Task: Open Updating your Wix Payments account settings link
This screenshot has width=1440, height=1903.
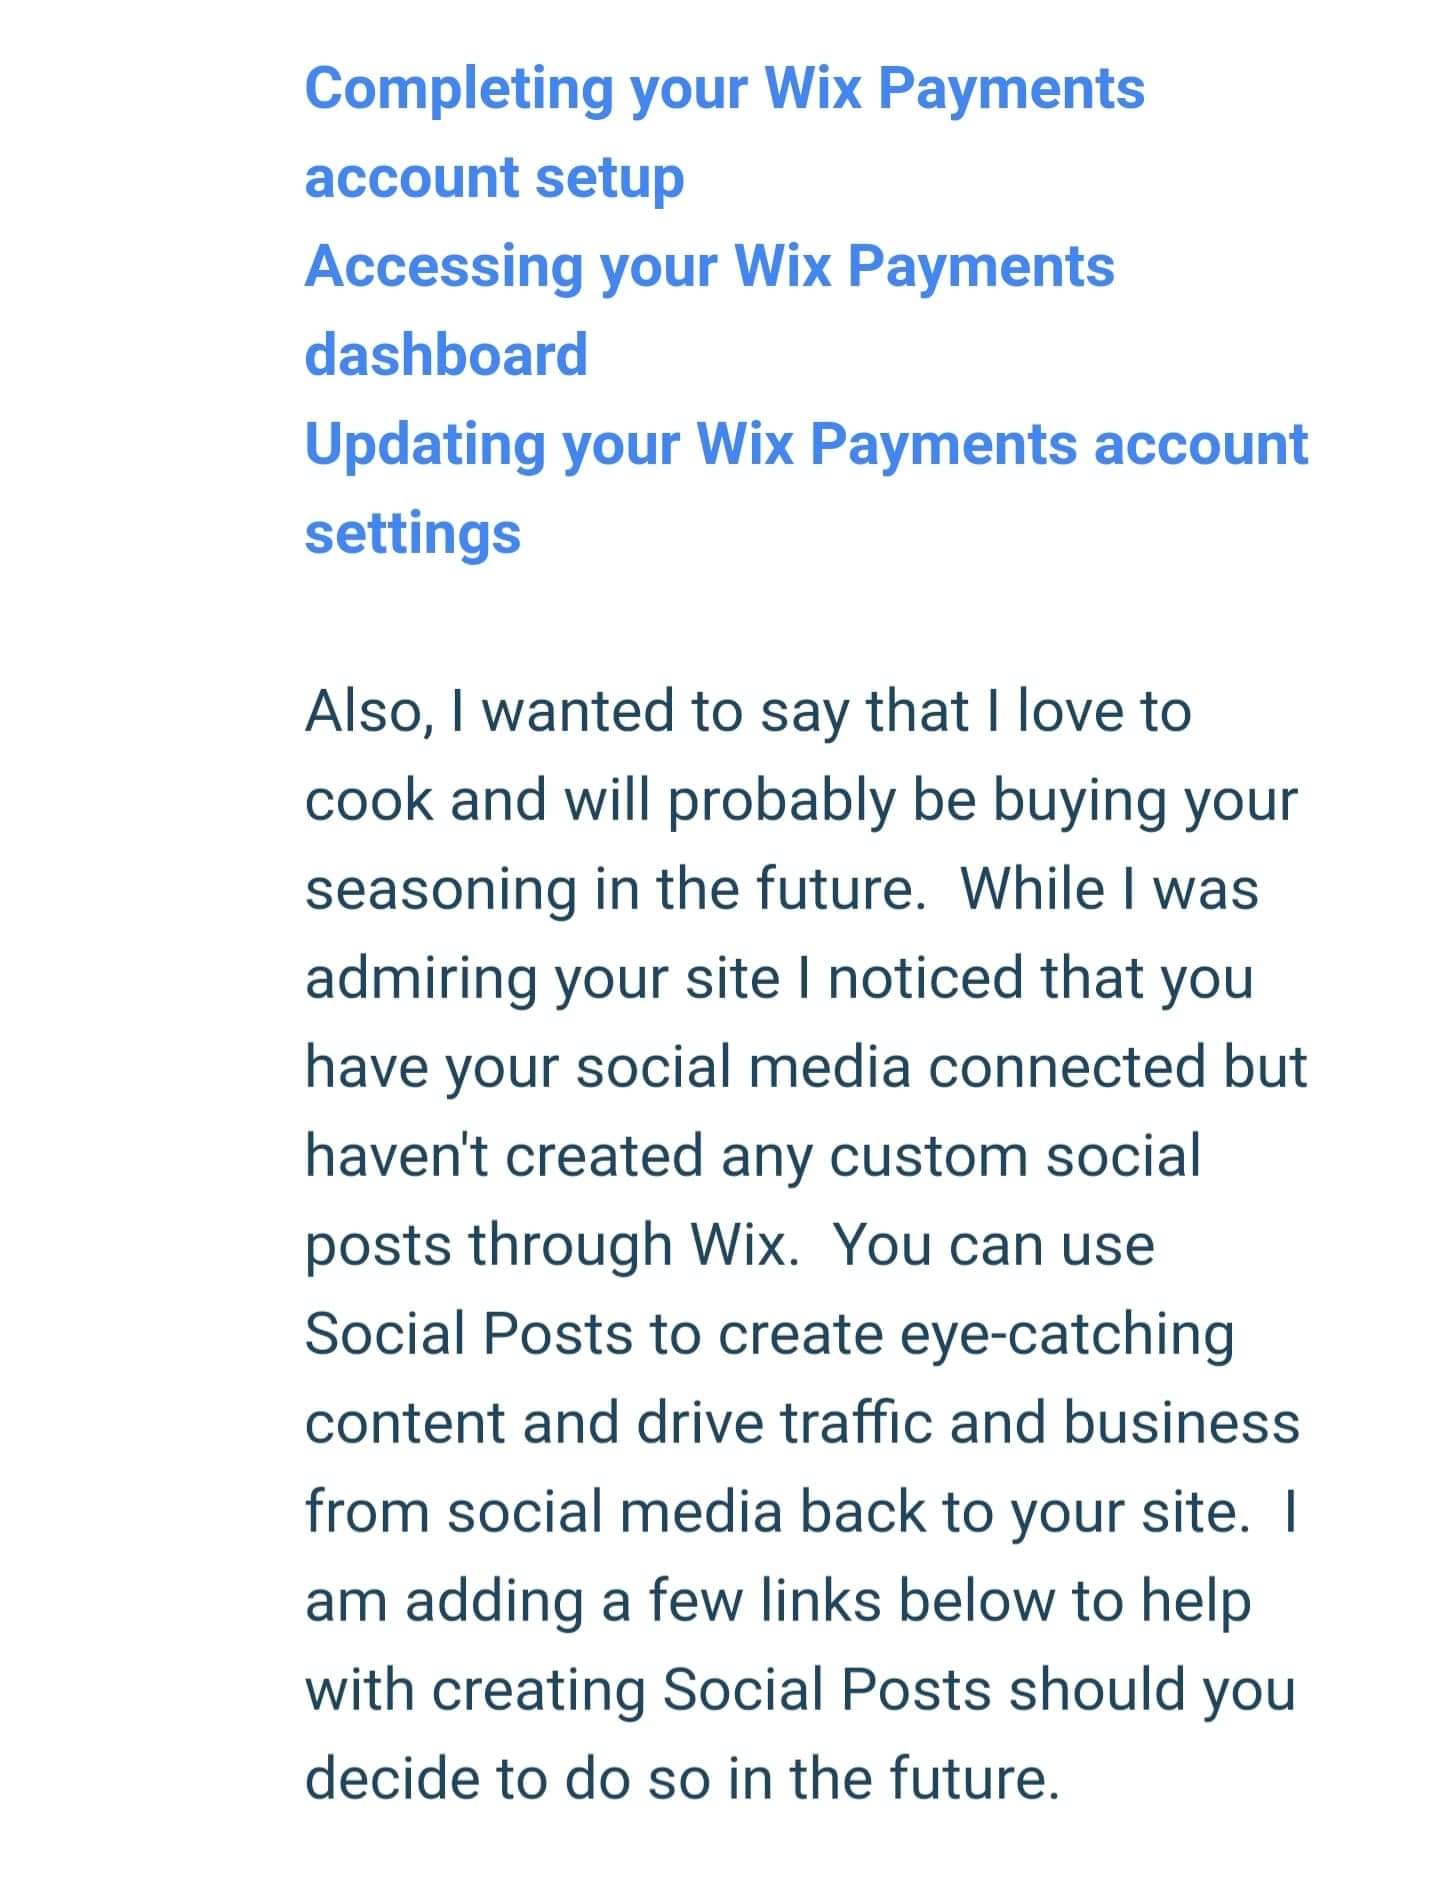Action: [x=805, y=444]
